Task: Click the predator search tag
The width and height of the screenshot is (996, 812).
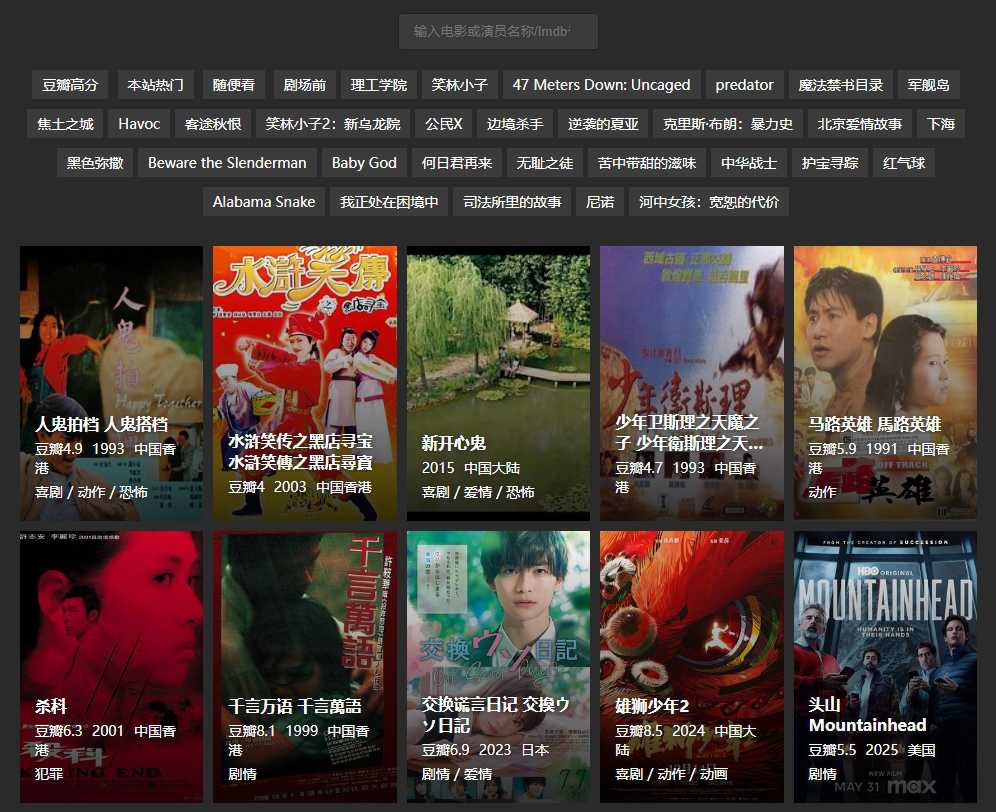Action: [x=744, y=85]
